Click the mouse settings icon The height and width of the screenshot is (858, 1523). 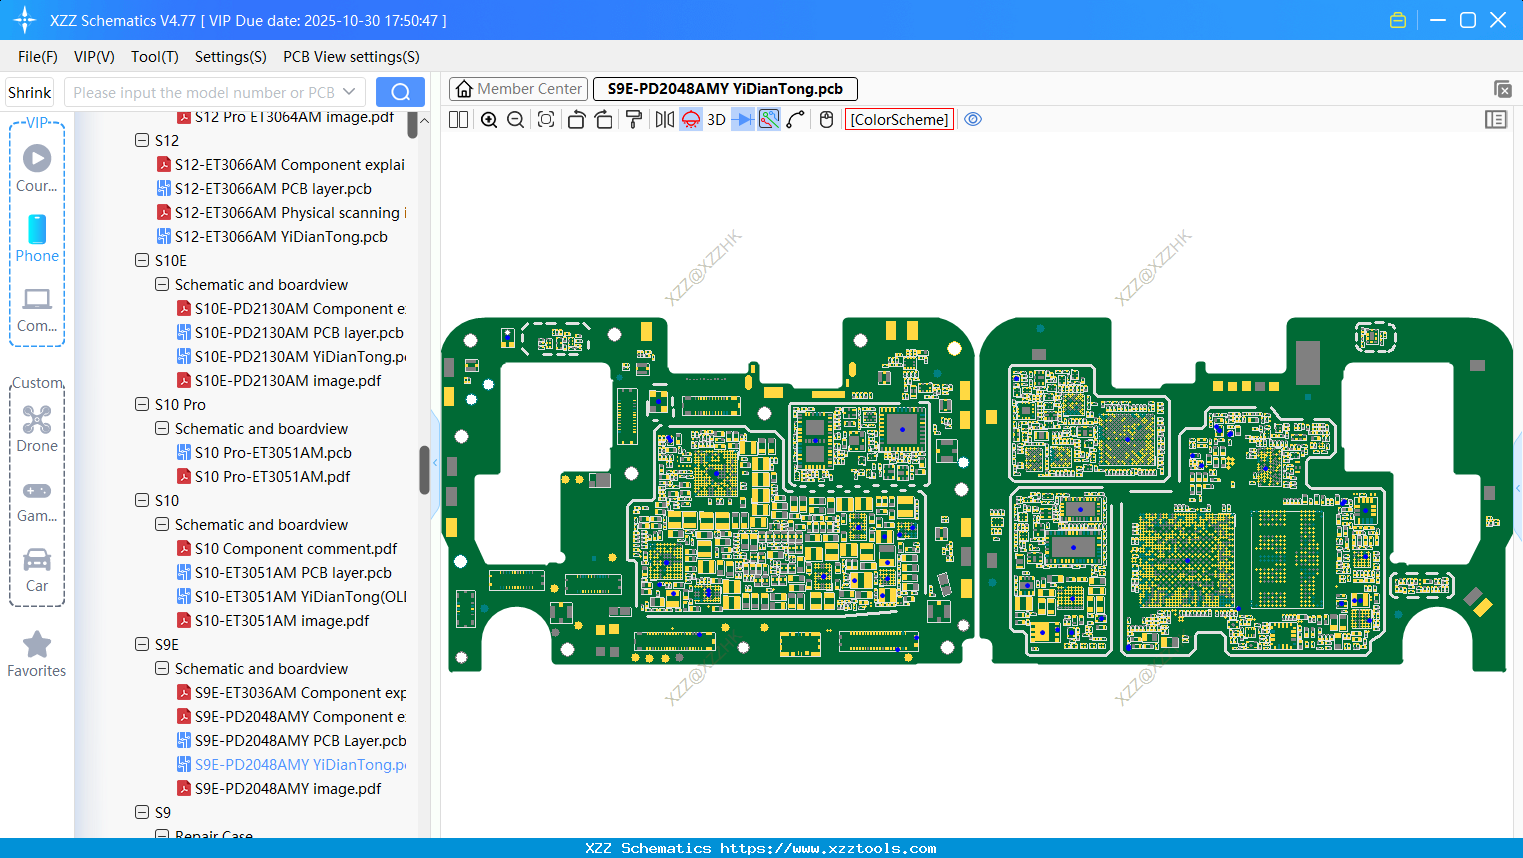pyautogui.click(x=826, y=120)
